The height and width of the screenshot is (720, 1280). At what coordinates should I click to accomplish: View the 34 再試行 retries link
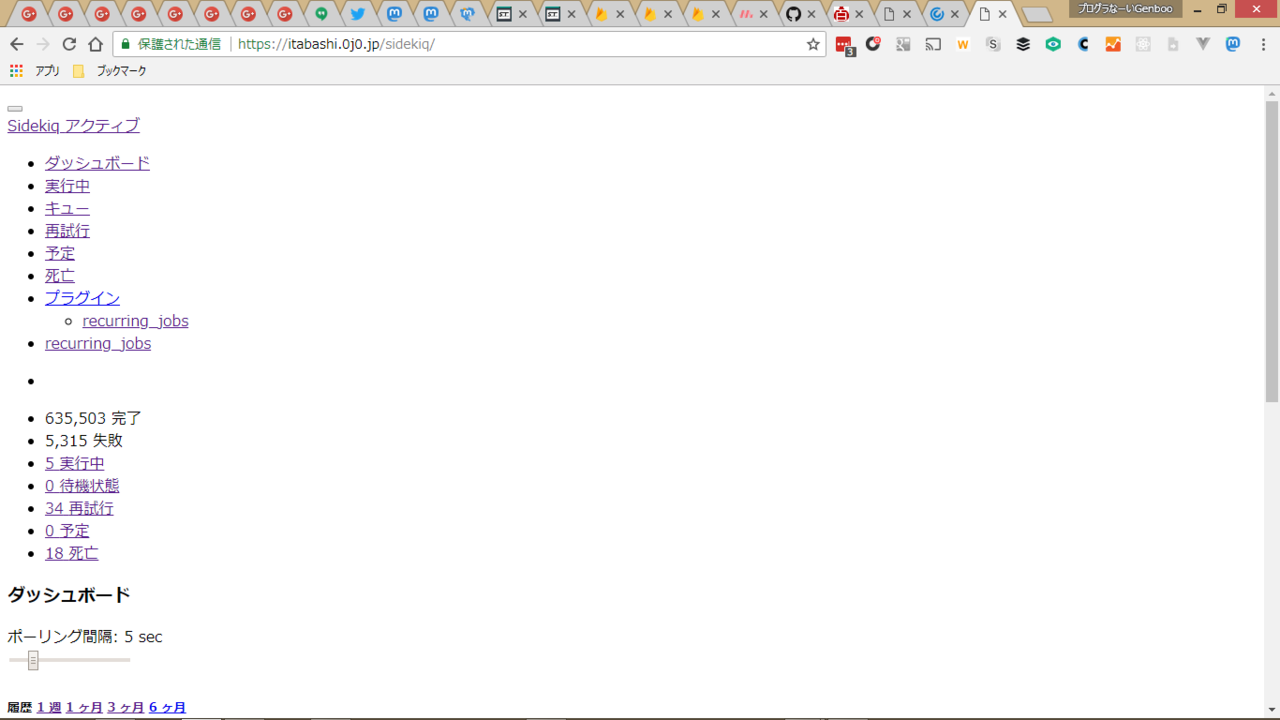click(x=79, y=508)
